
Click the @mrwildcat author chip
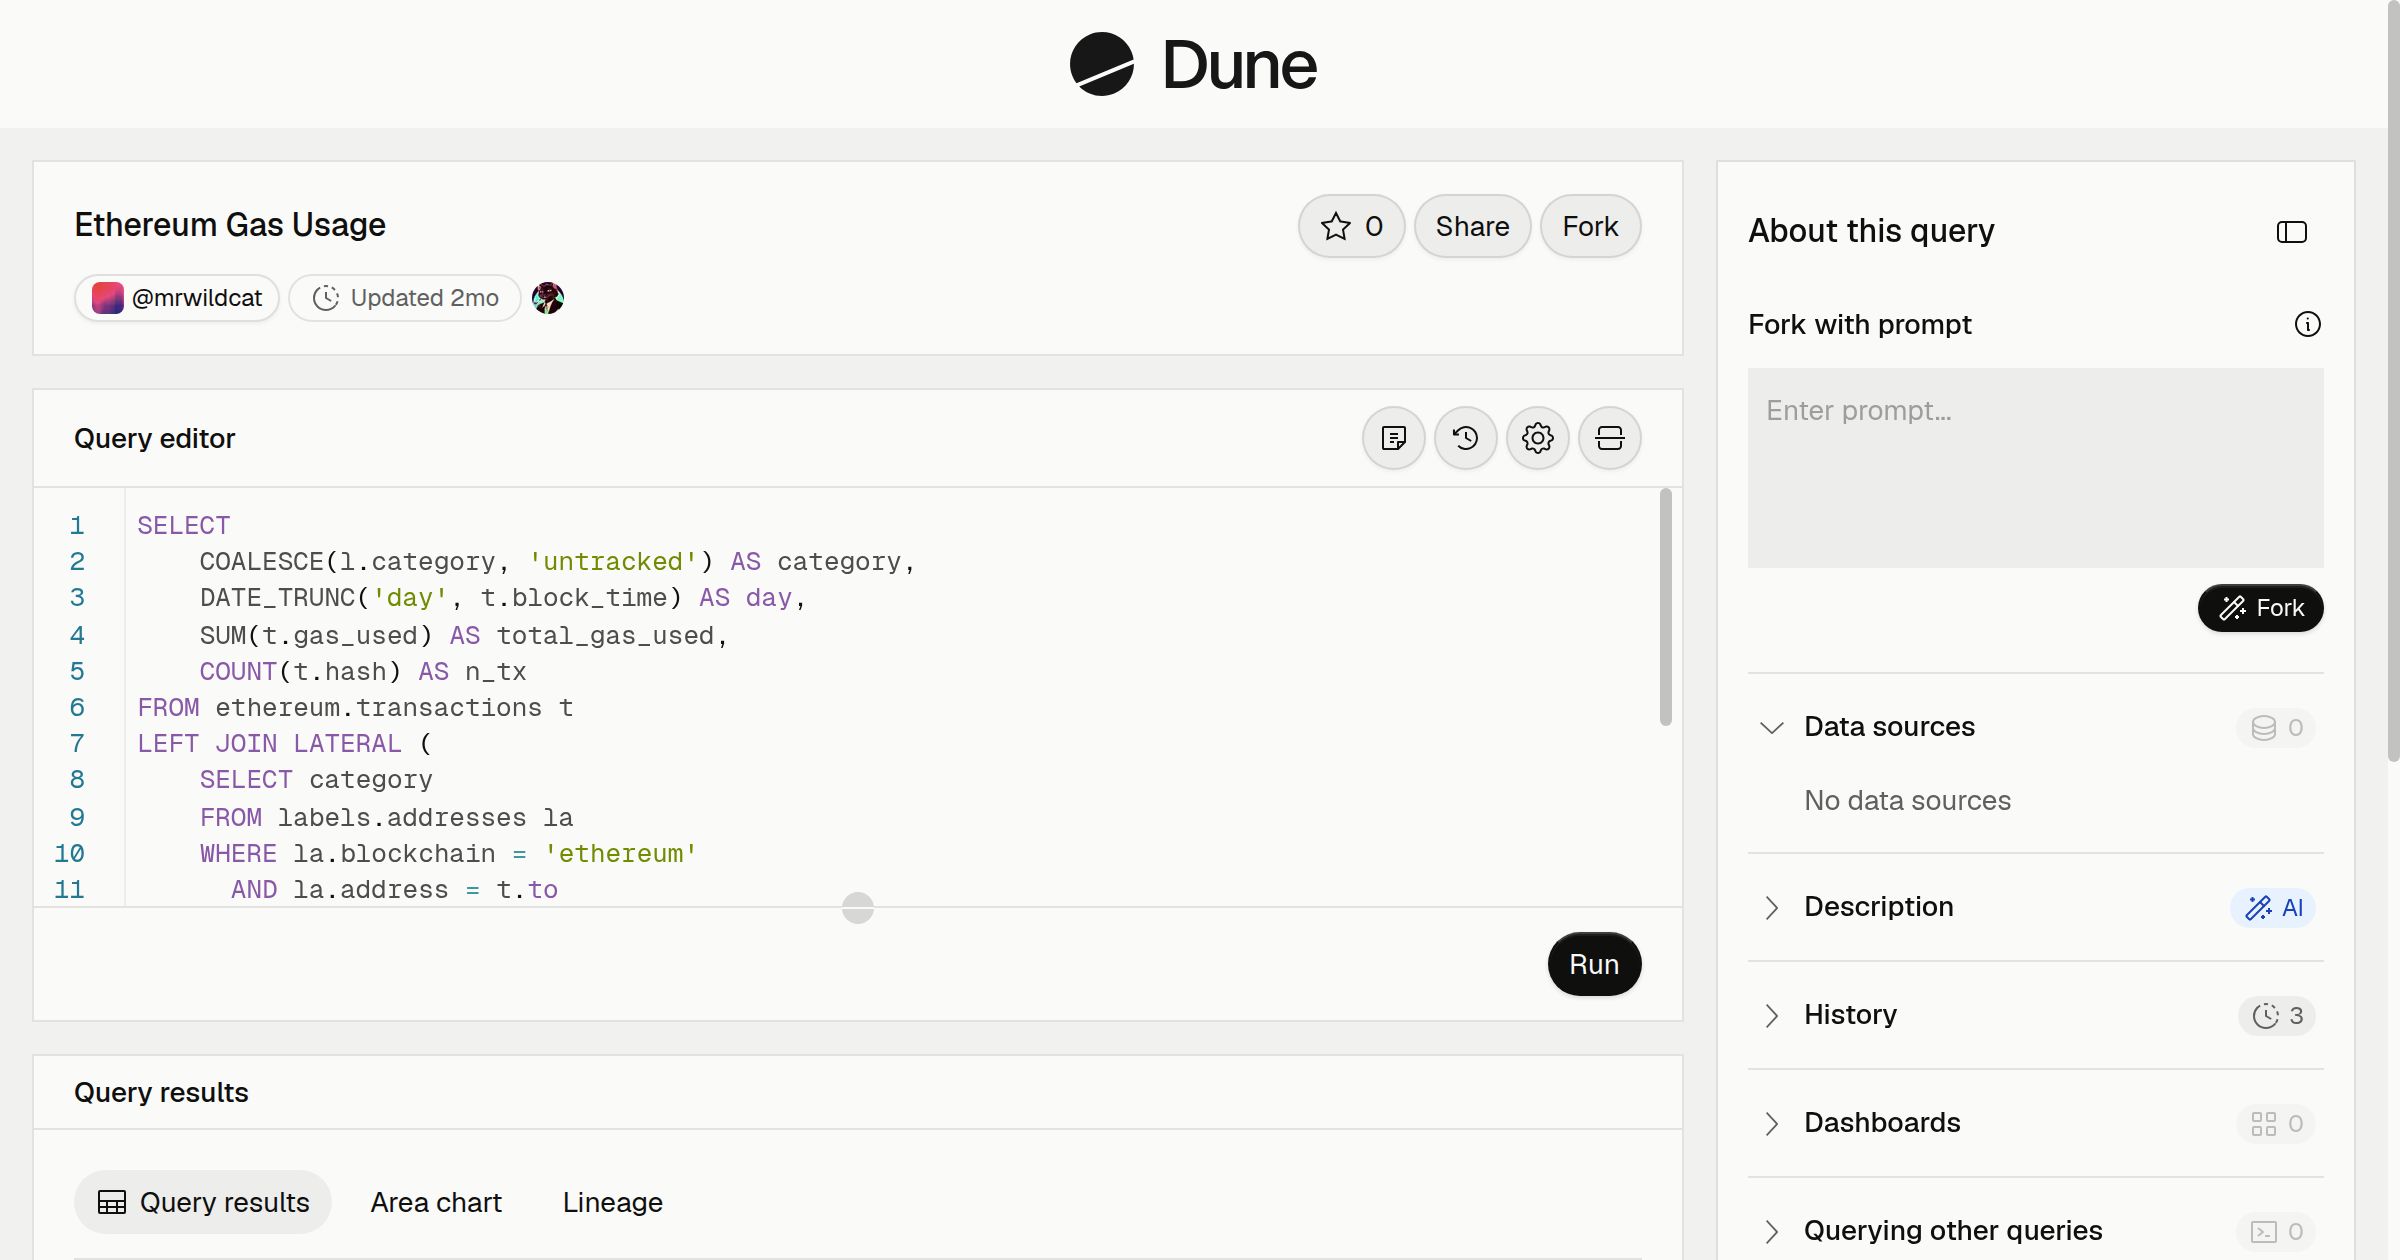pos(177,298)
